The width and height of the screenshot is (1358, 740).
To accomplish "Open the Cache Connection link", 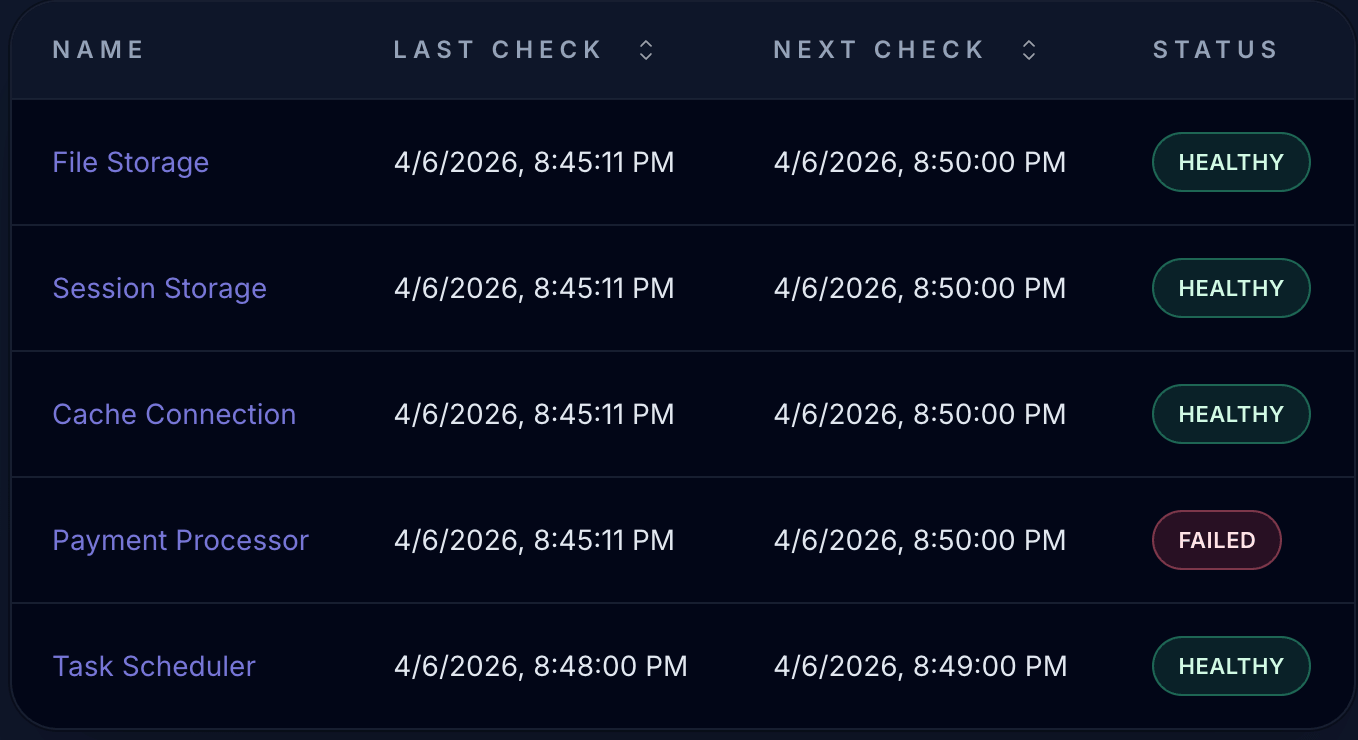I will pyautogui.click(x=174, y=414).
